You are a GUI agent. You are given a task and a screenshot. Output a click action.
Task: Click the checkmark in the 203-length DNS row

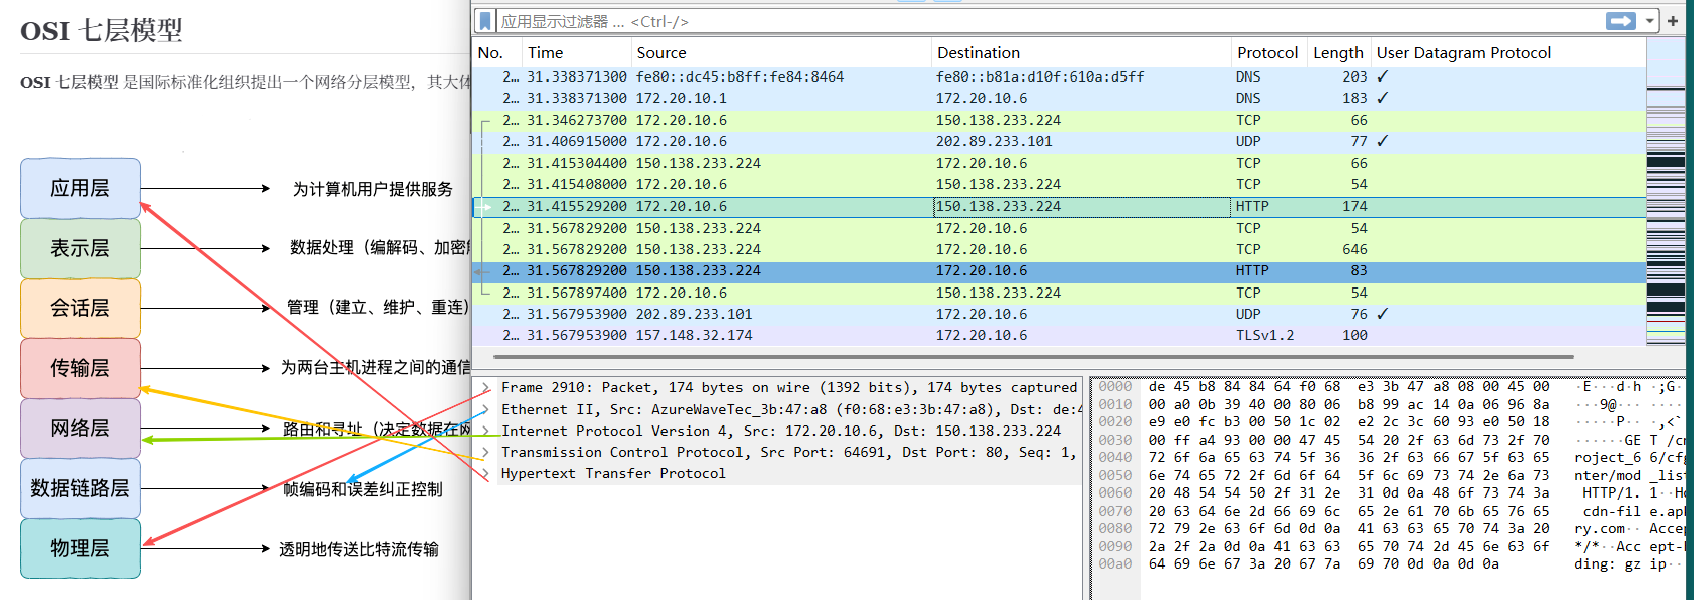pos(1383,77)
